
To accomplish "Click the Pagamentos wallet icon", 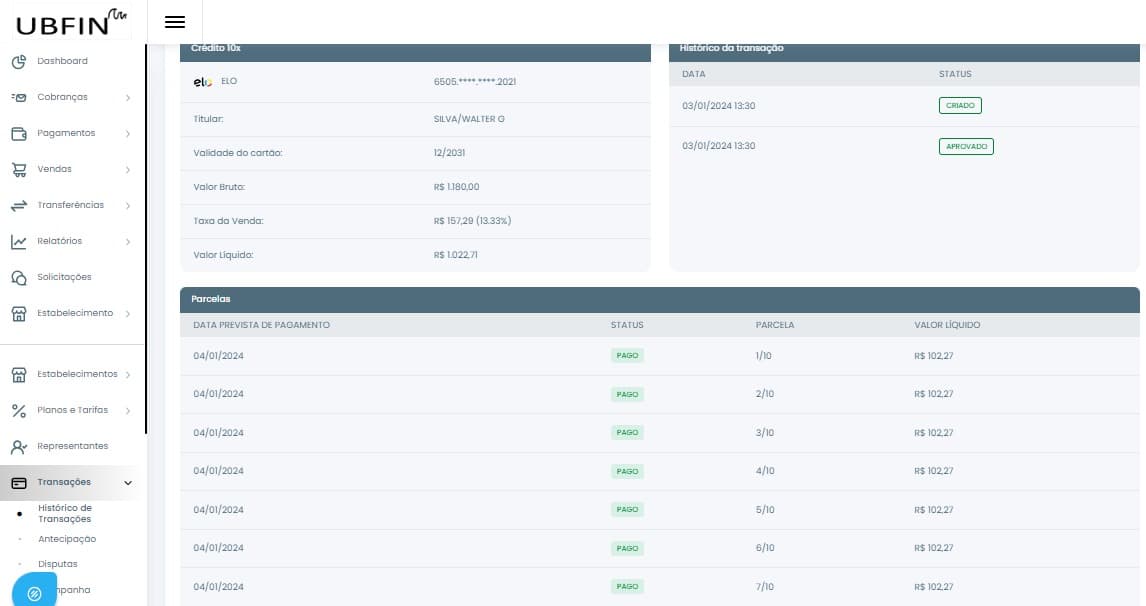I will (x=18, y=134).
